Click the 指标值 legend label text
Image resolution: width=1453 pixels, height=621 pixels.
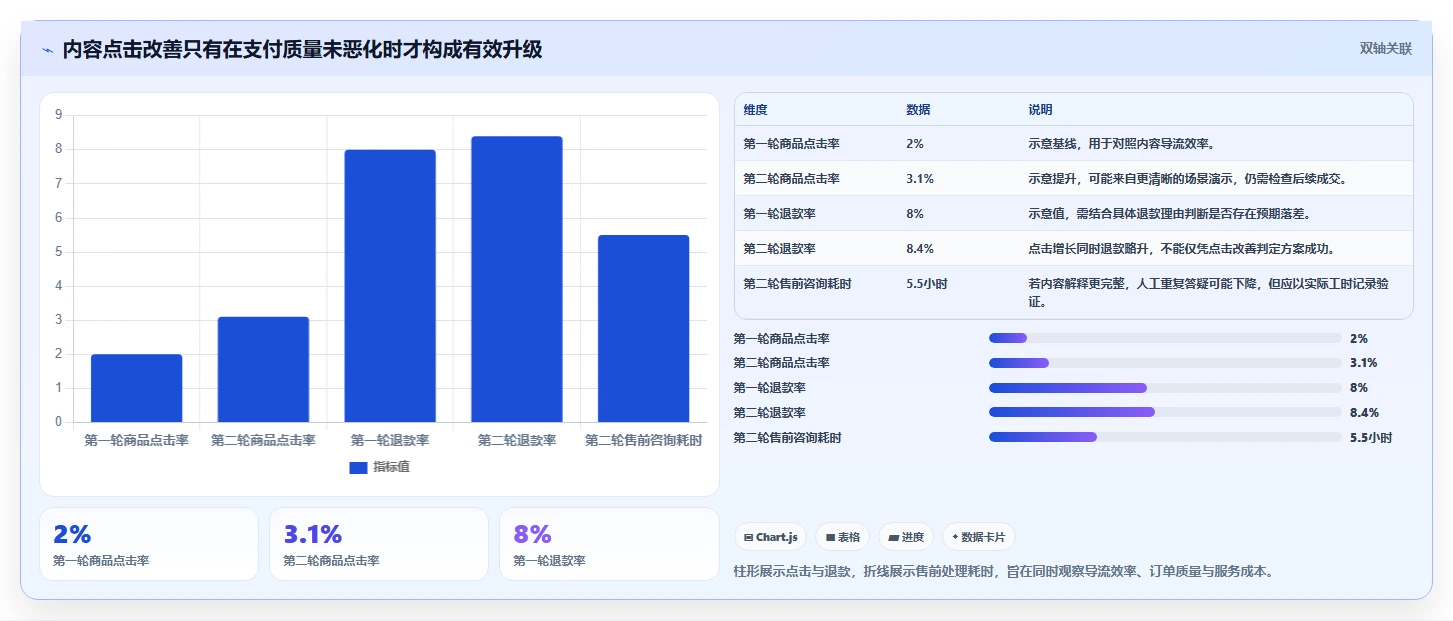click(391, 467)
